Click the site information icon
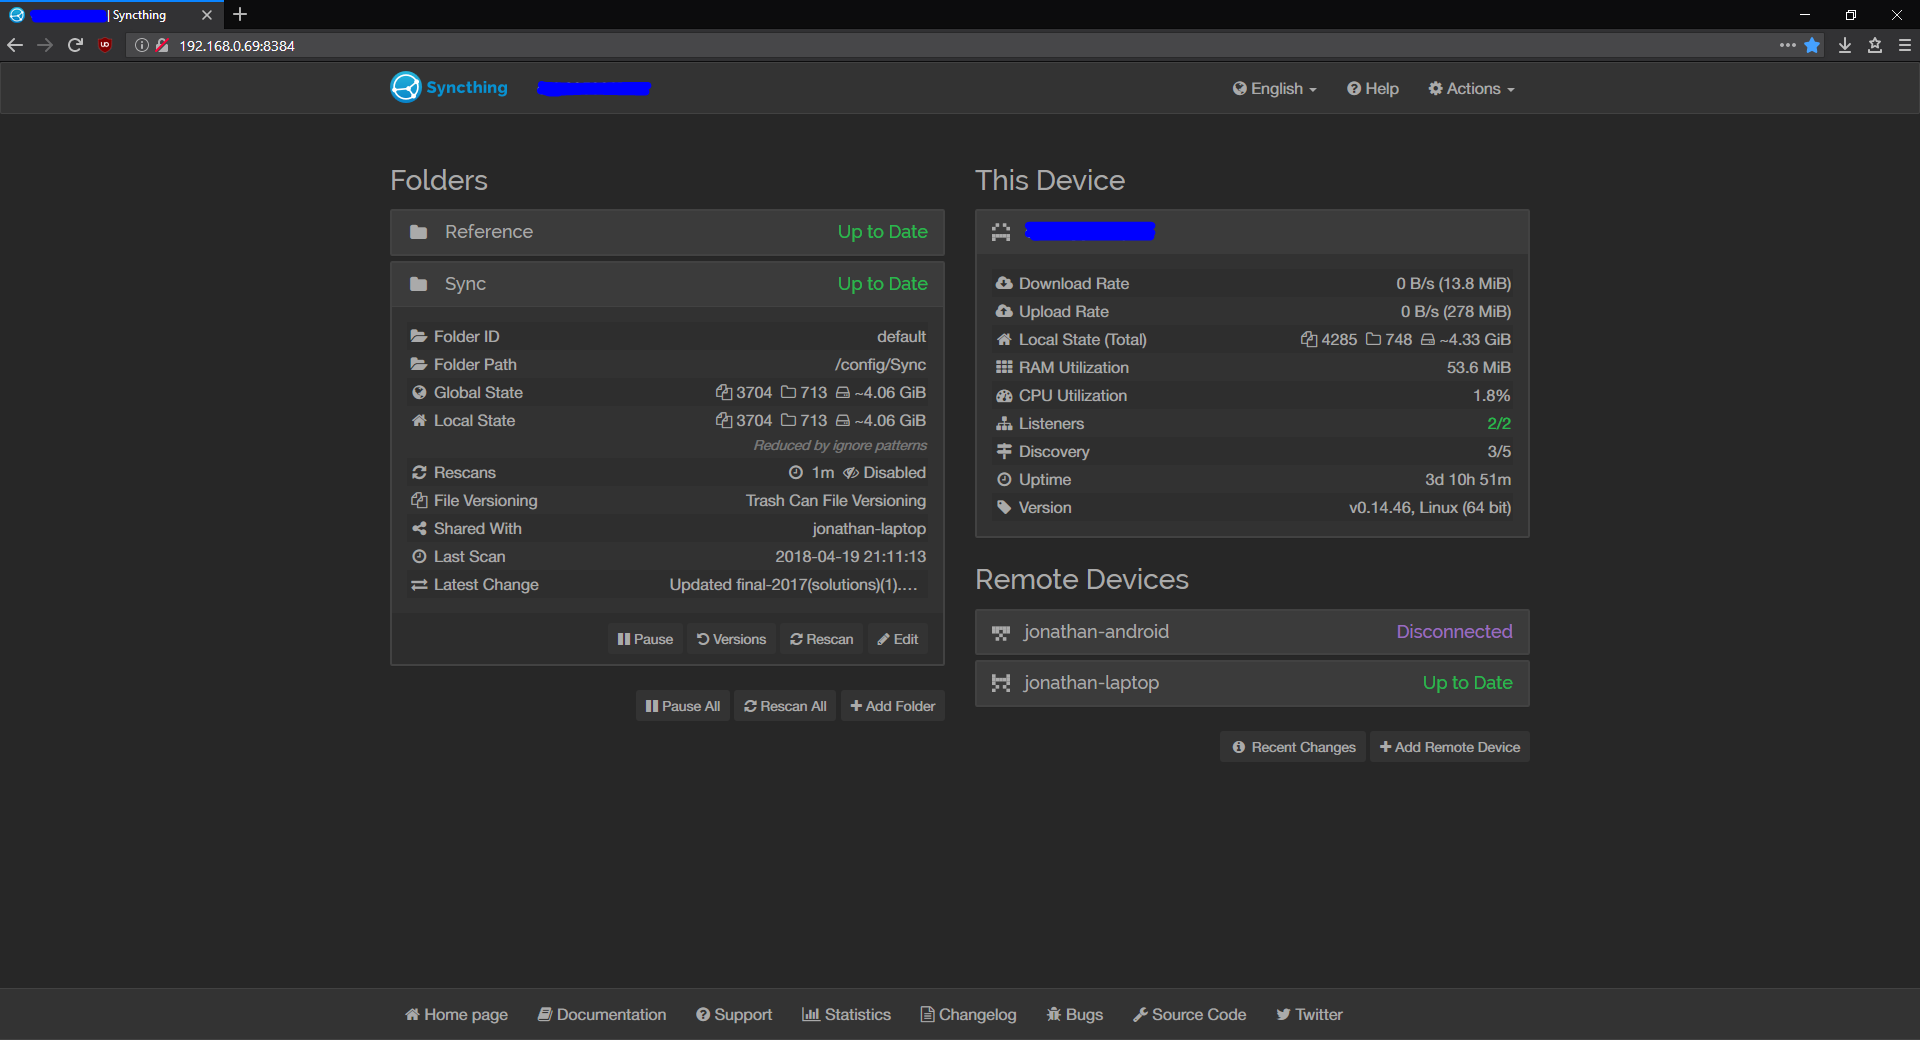Screen dimensions: 1920x1040 coord(142,45)
